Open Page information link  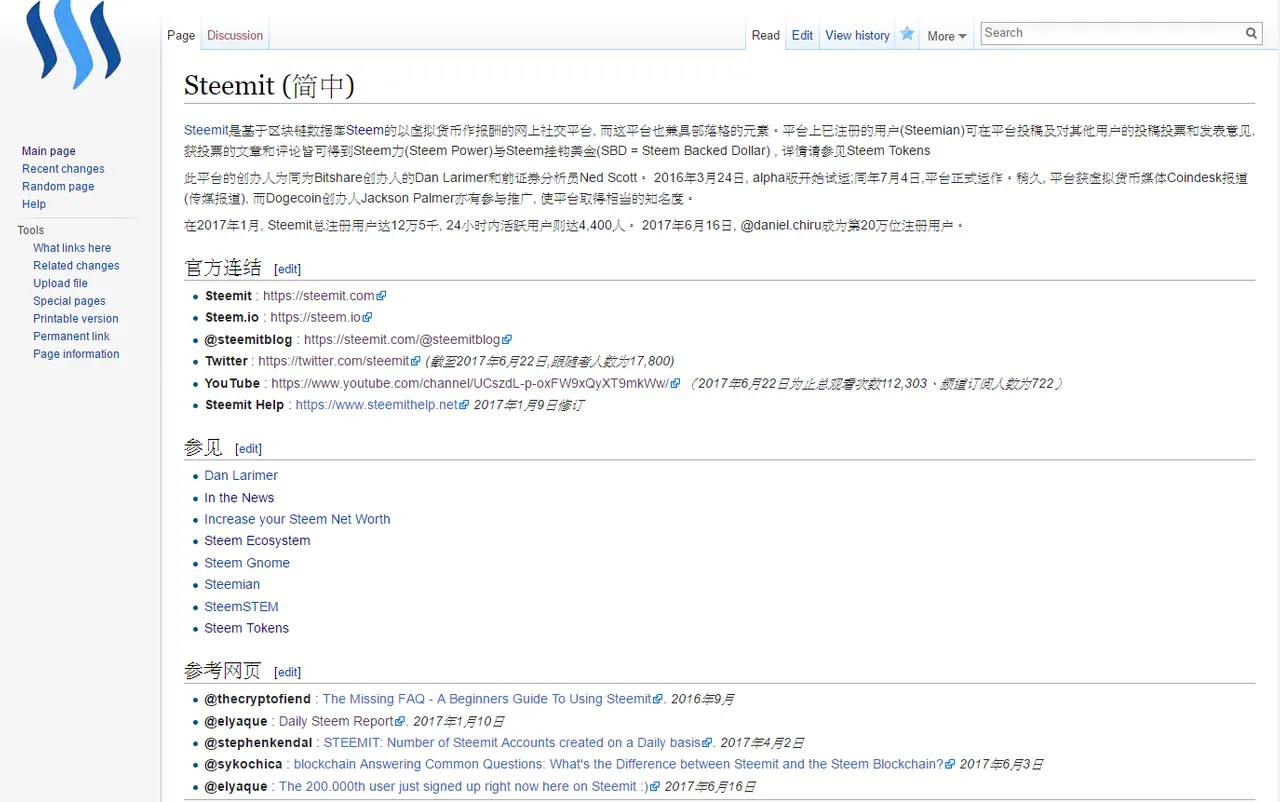[x=76, y=354]
